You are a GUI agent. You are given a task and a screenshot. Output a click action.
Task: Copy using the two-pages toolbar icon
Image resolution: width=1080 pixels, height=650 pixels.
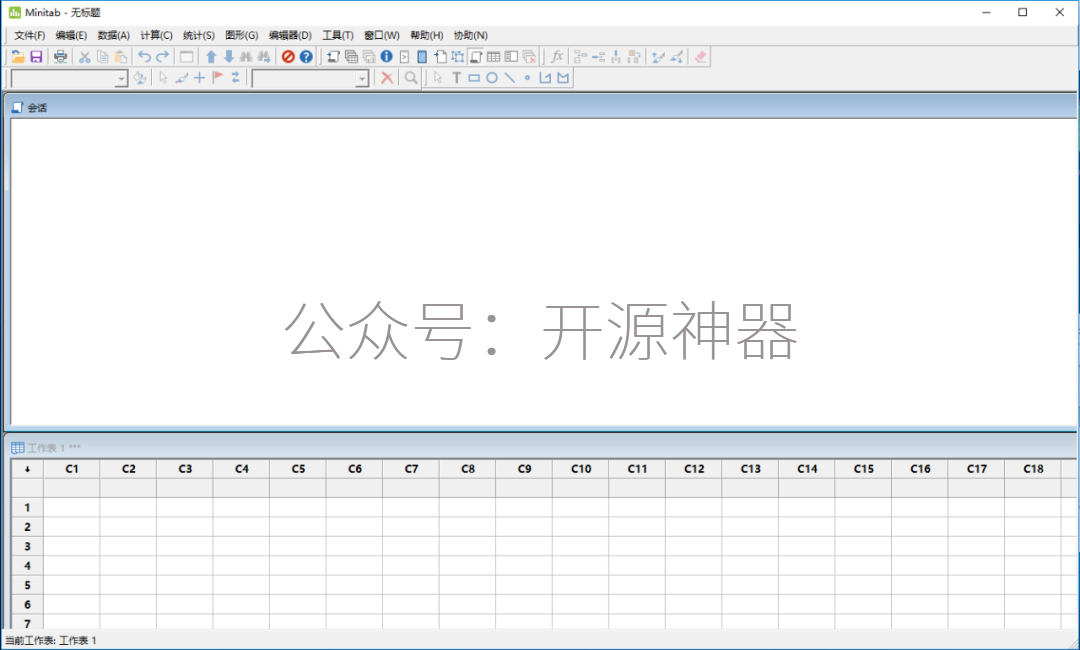coord(103,57)
